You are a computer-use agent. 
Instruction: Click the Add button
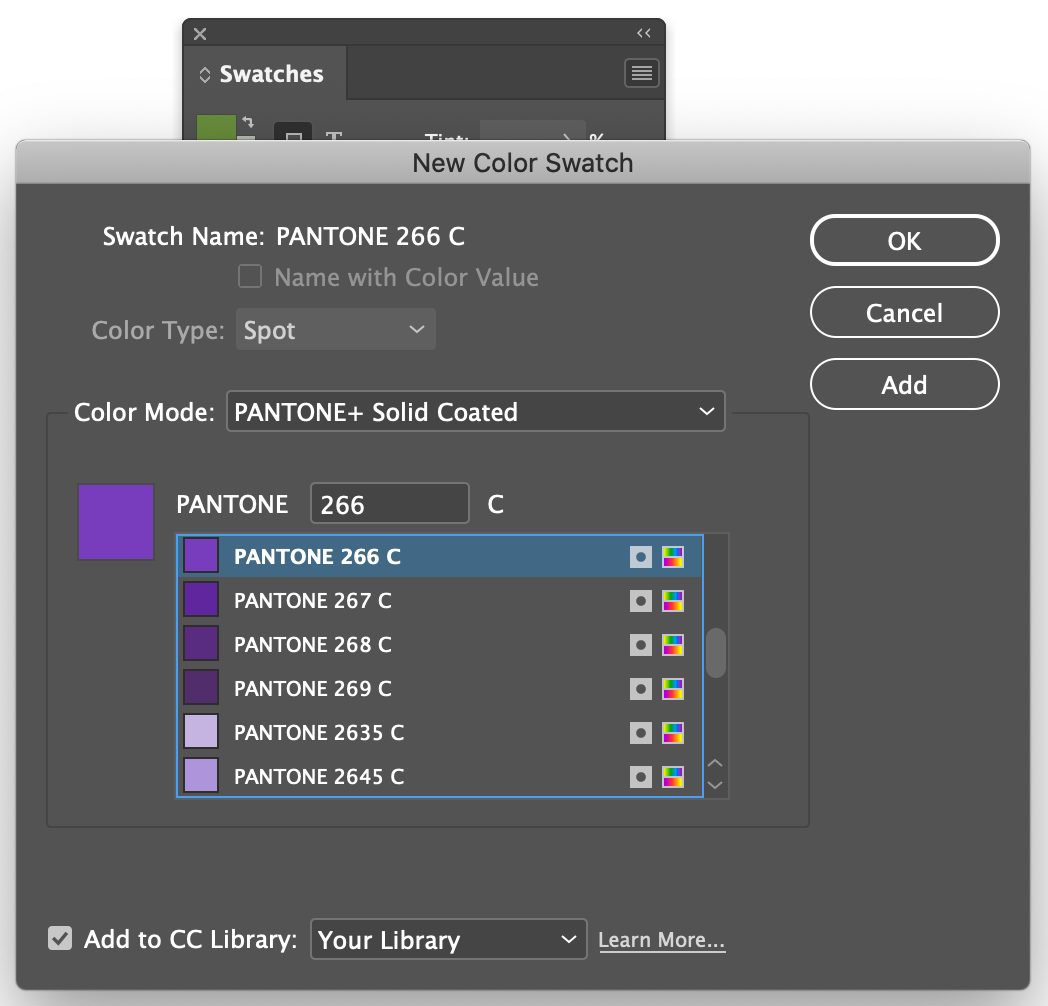pyautogui.click(x=904, y=384)
